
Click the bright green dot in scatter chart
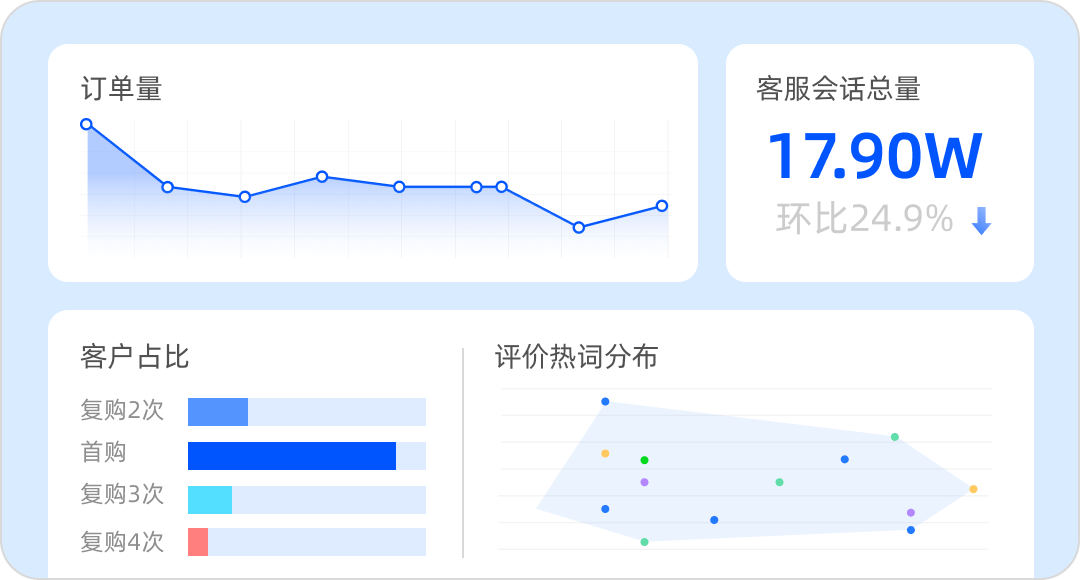point(645,460)
